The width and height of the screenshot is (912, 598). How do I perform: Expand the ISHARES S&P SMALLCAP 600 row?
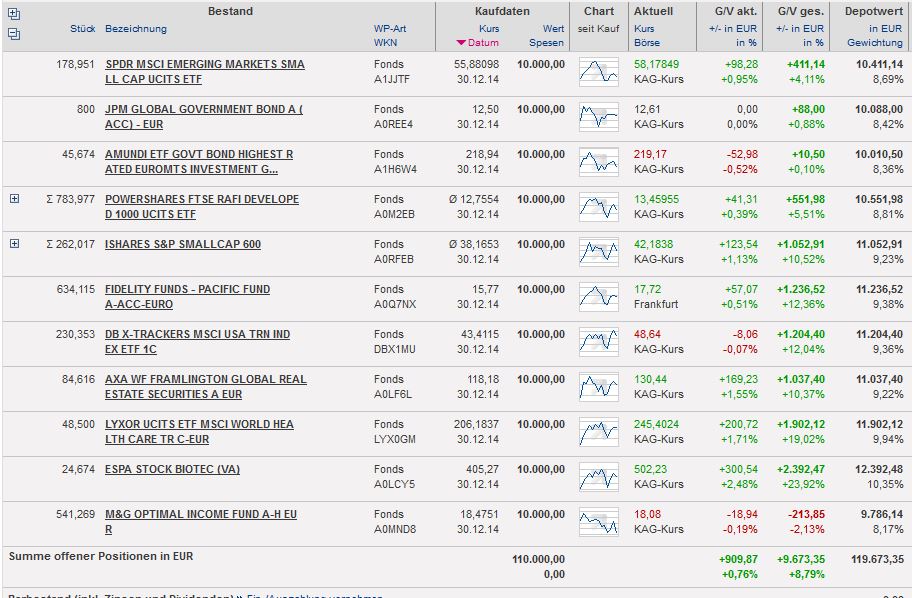coord(14,244)
